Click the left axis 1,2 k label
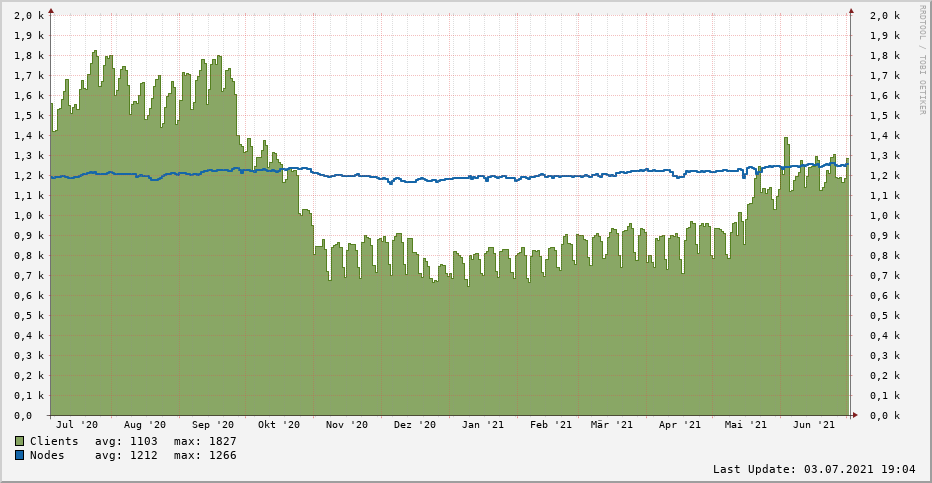 coord(29,176)
